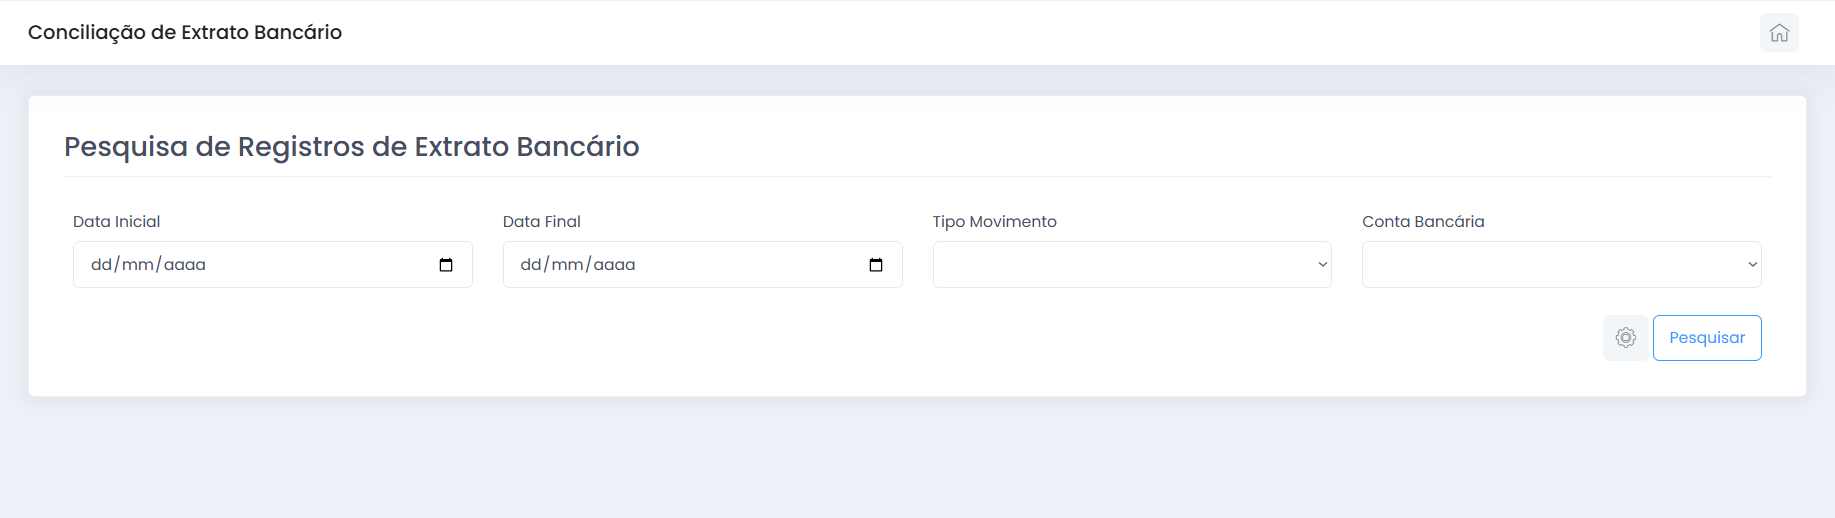1835x518 pixels.
Task: Open the Conta Bancária combo box
Action: (1561, 265)
